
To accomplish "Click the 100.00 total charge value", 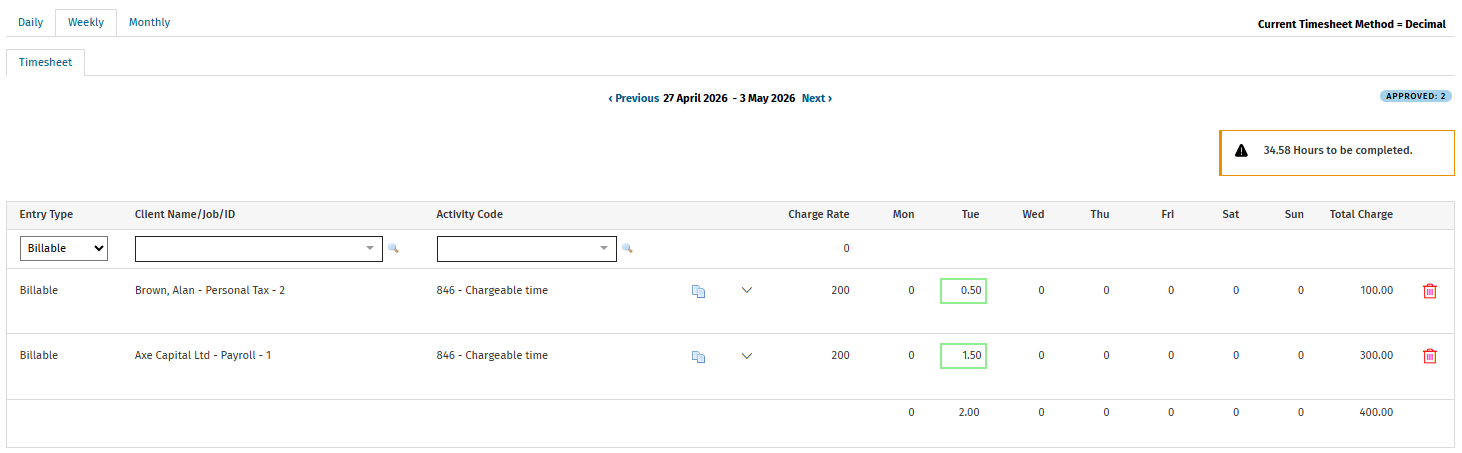I will [x=1375, y=291].
